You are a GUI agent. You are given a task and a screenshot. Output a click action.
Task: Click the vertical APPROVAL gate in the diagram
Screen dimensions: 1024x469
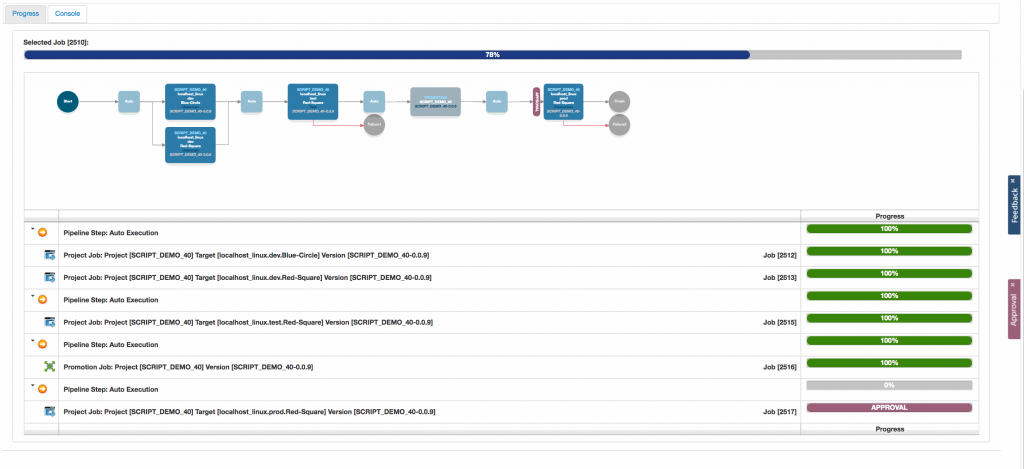[x=537, y=101]
